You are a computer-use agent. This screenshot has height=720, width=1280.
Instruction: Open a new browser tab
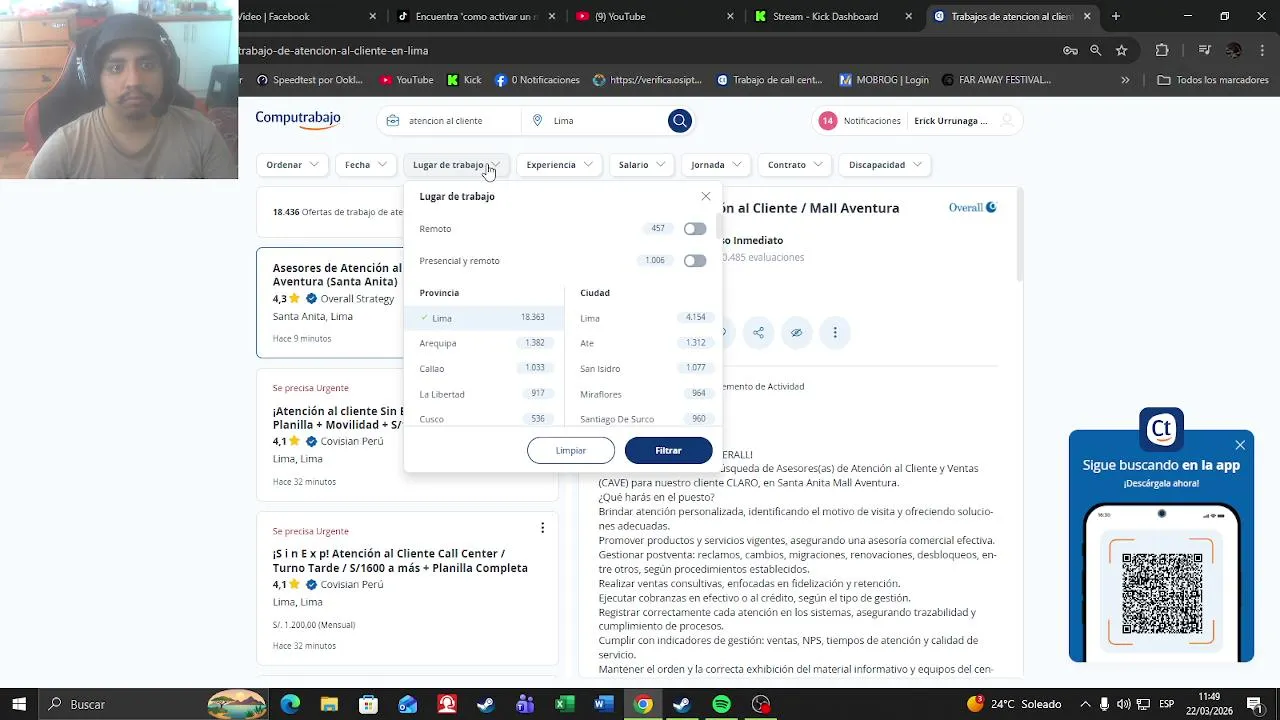tap(1116, 16)
